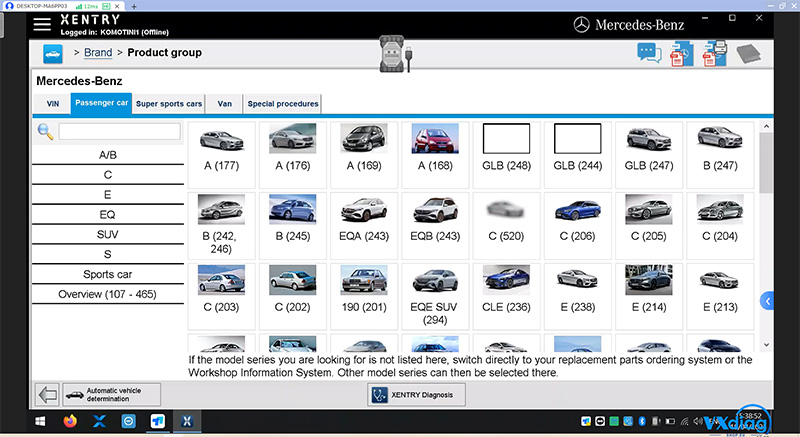The width and height of the screenshot is (800, 437).
Task: Launch Firefox from the taskbar
Action: pos(70,421)
